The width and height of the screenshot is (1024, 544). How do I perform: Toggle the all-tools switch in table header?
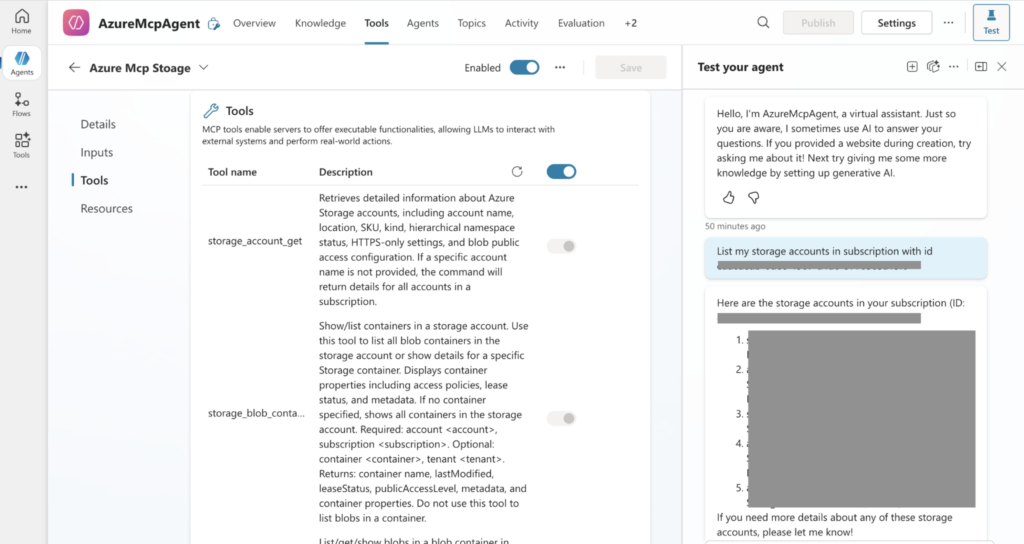561,172
